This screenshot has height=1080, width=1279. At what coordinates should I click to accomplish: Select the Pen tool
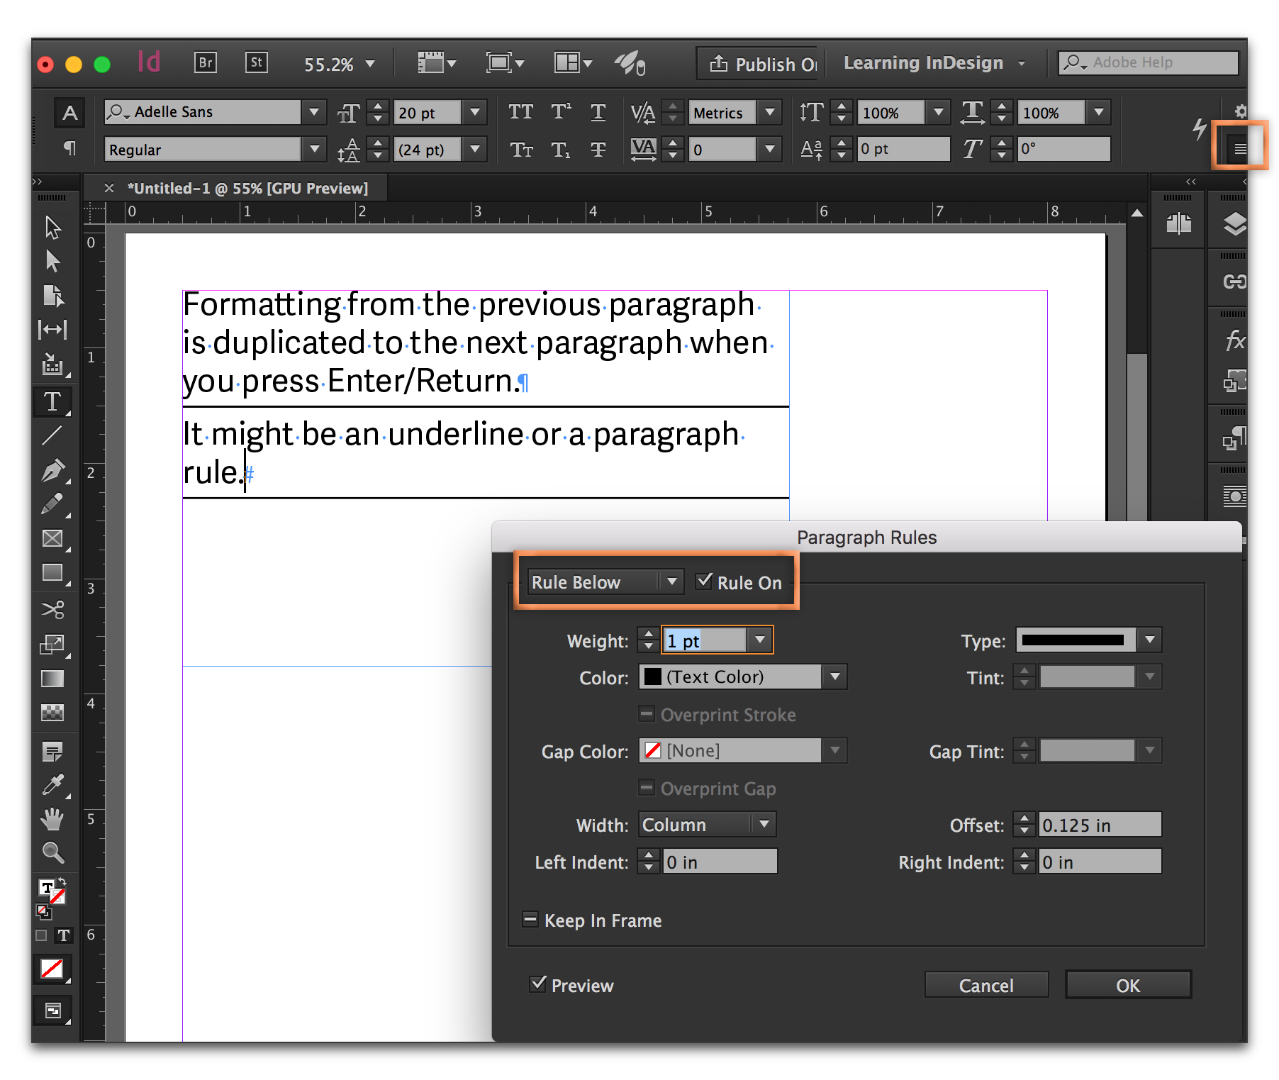click(x=52, y=470)
